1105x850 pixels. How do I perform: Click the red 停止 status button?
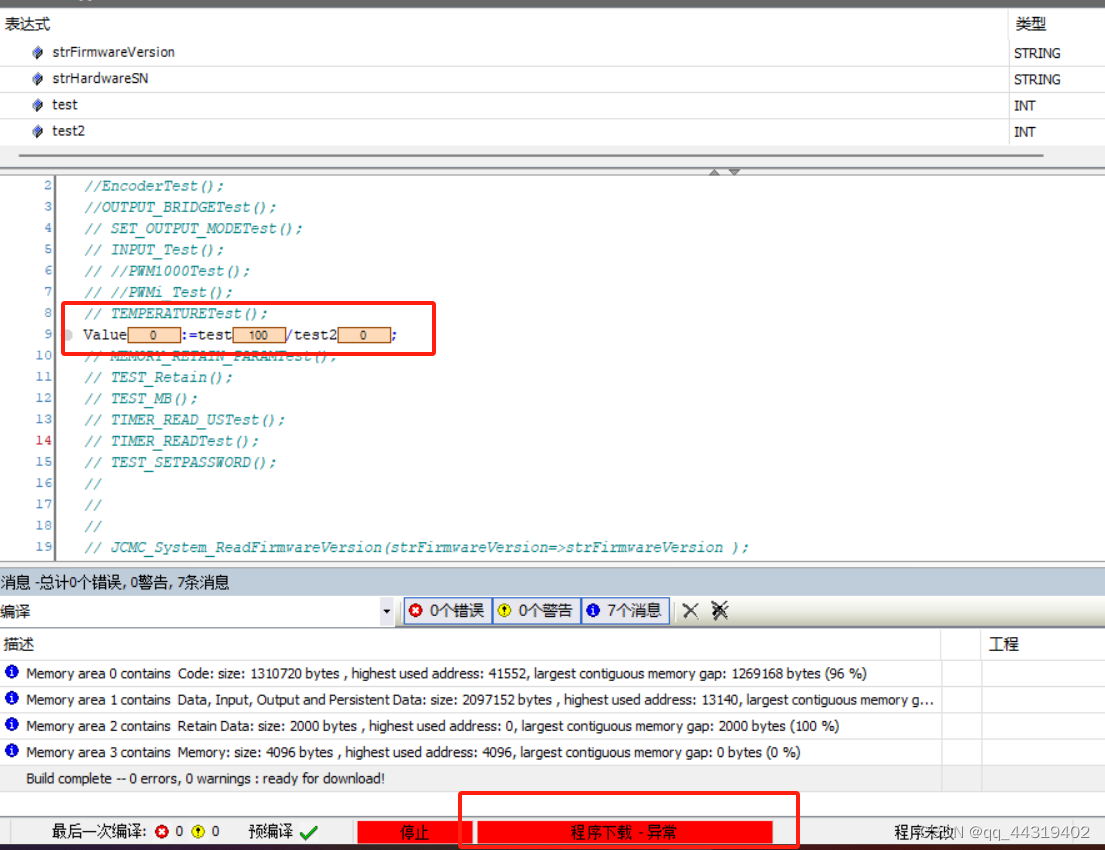[414, 832]
